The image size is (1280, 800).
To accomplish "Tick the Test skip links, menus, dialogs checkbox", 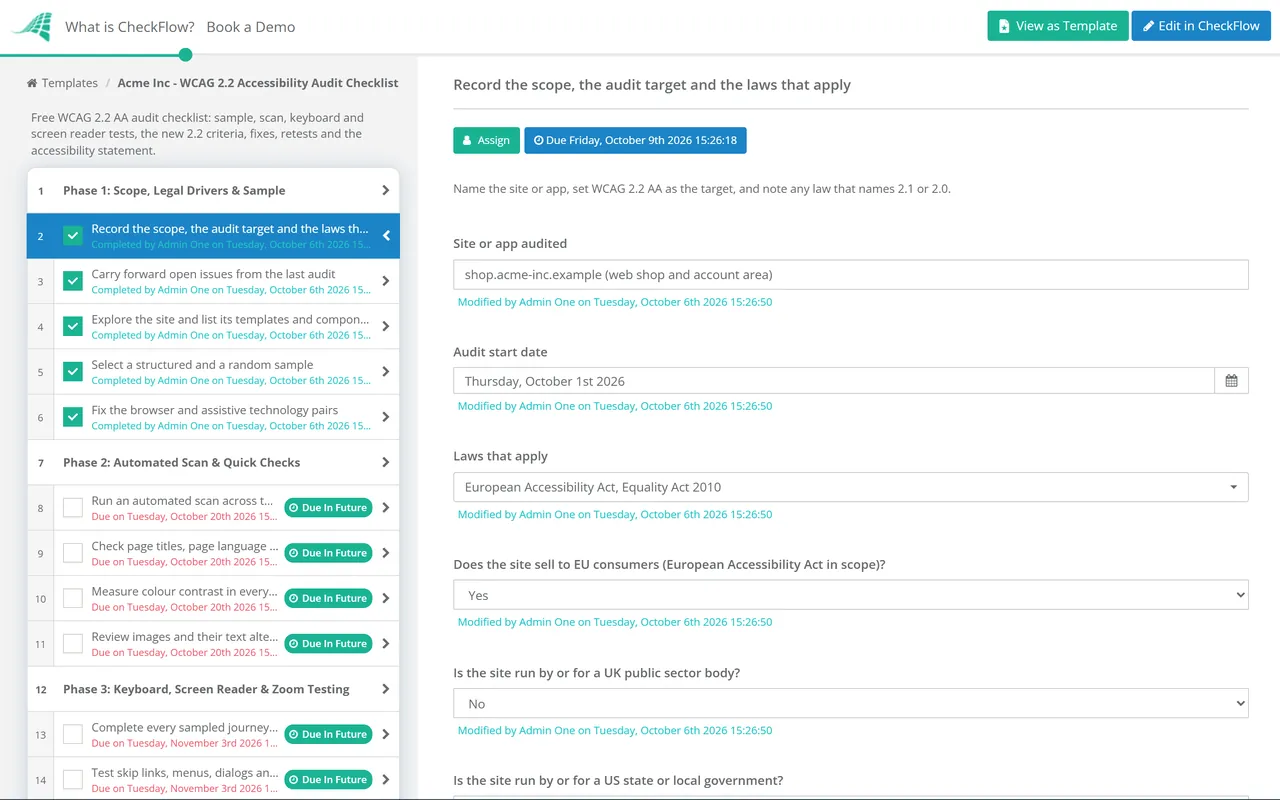I will 73,780.
